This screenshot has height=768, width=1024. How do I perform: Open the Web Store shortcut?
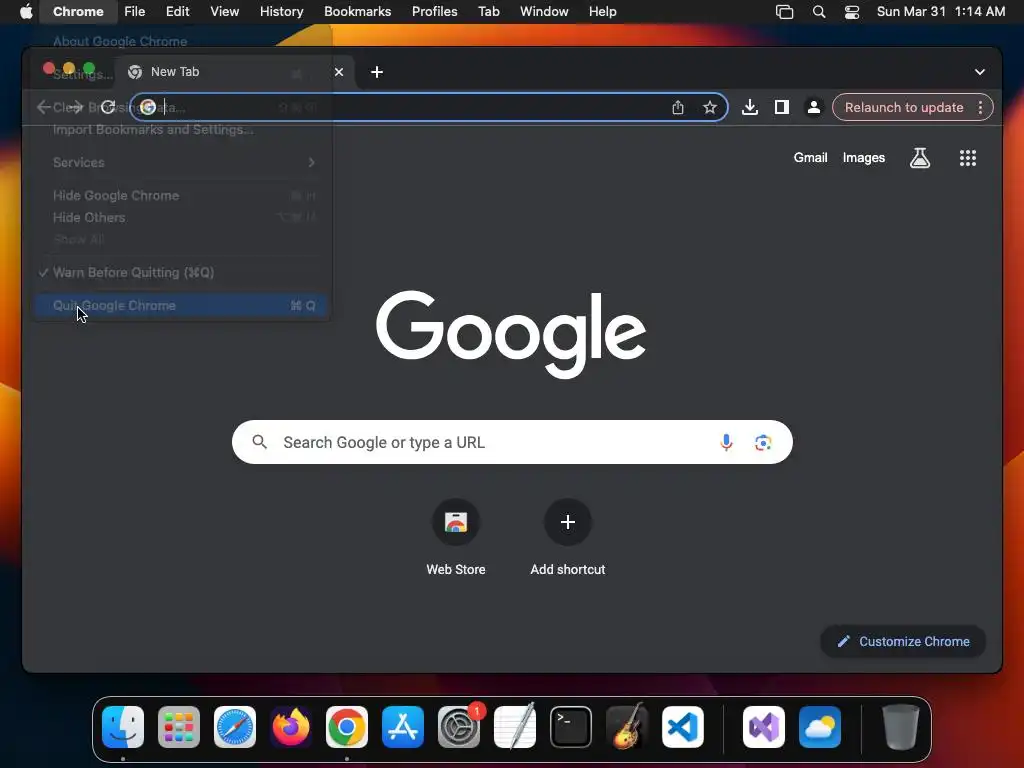click(x=456, y=538)
